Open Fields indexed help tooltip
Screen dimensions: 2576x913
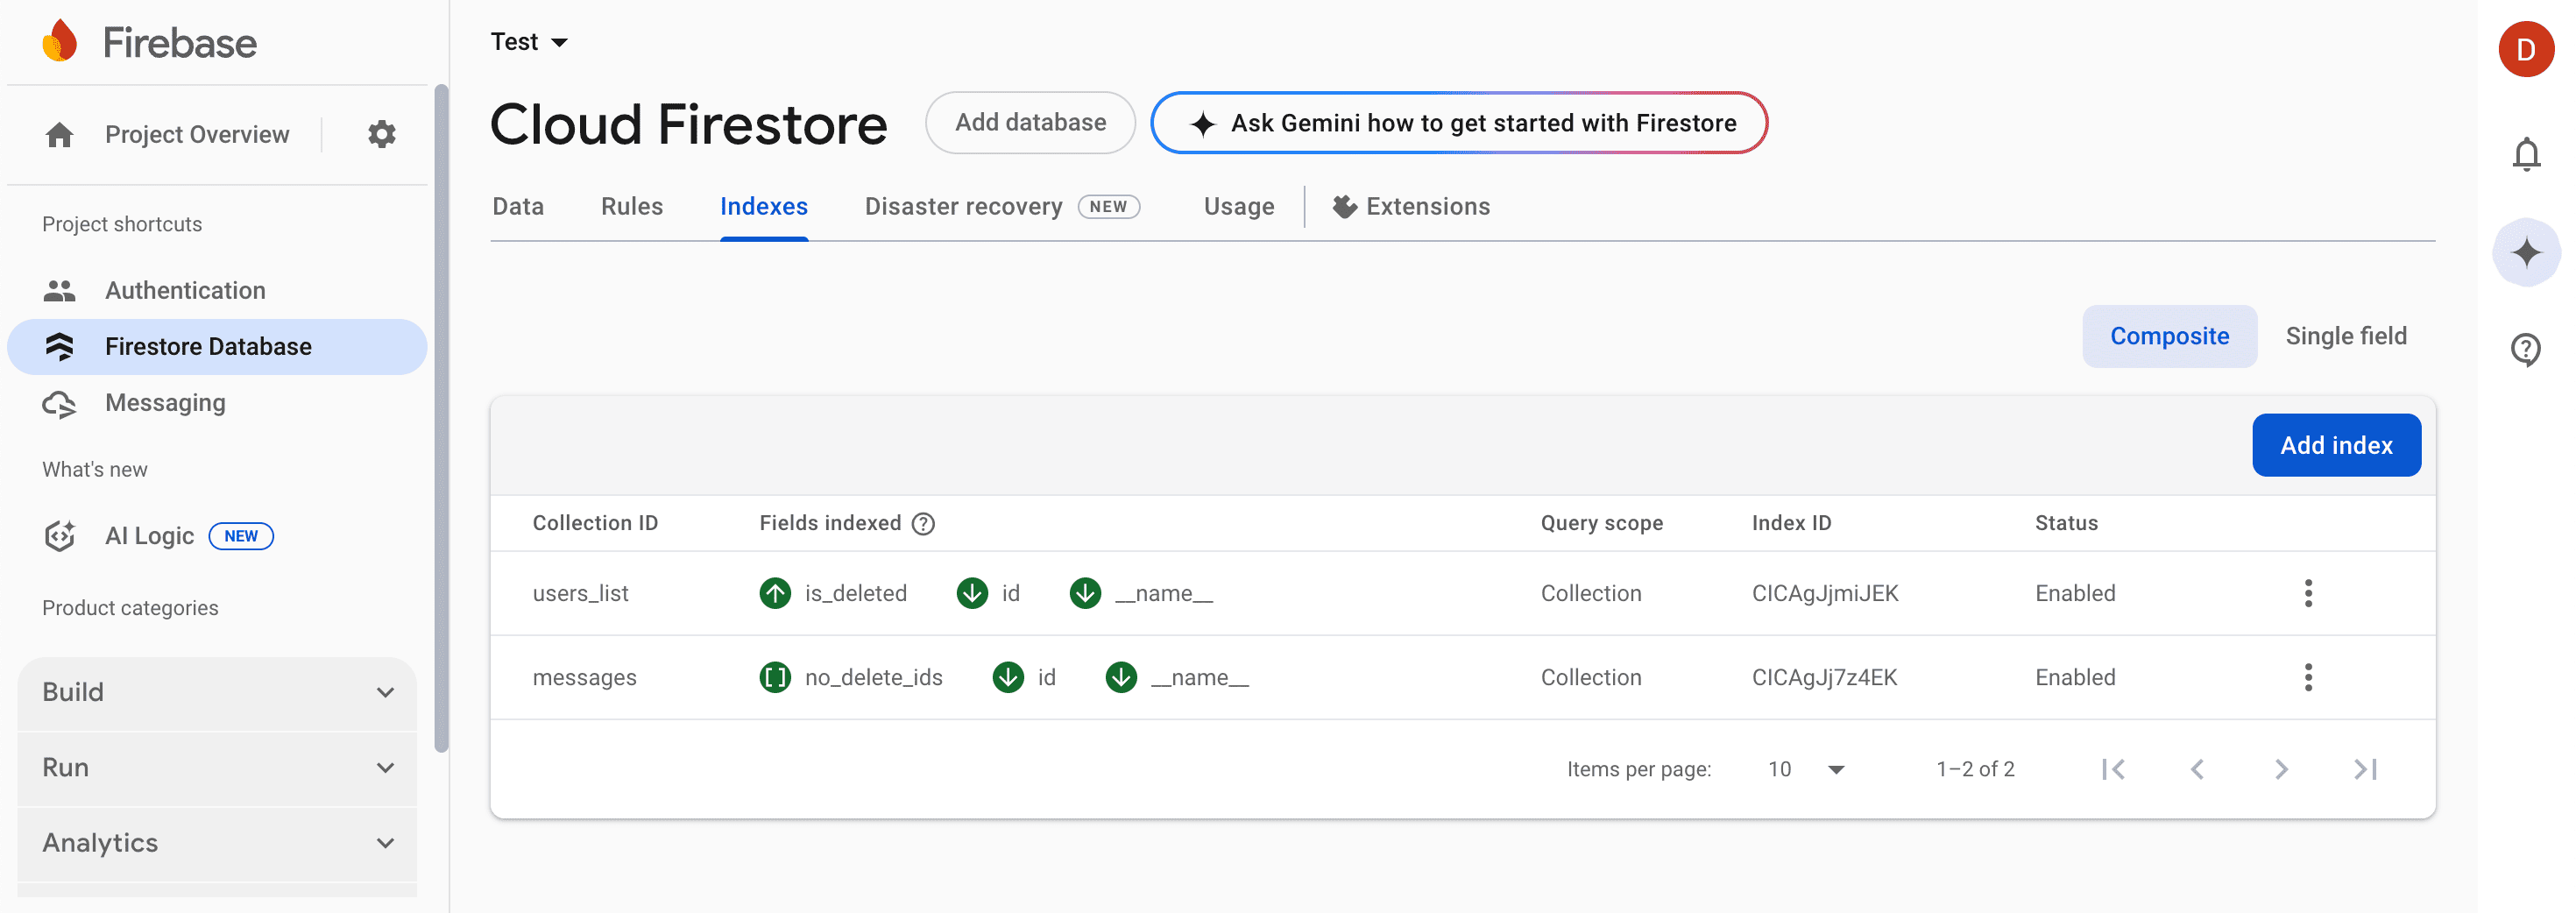[923, 522]
